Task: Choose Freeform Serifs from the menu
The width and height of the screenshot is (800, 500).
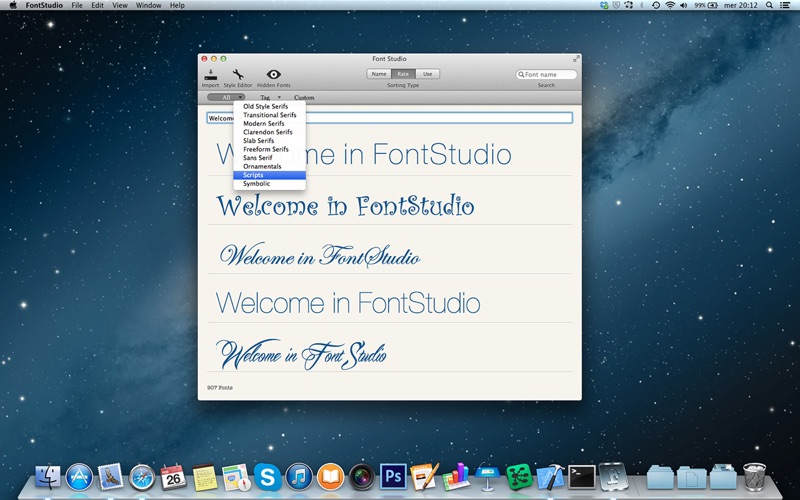Action: click(x=269, y=149)
